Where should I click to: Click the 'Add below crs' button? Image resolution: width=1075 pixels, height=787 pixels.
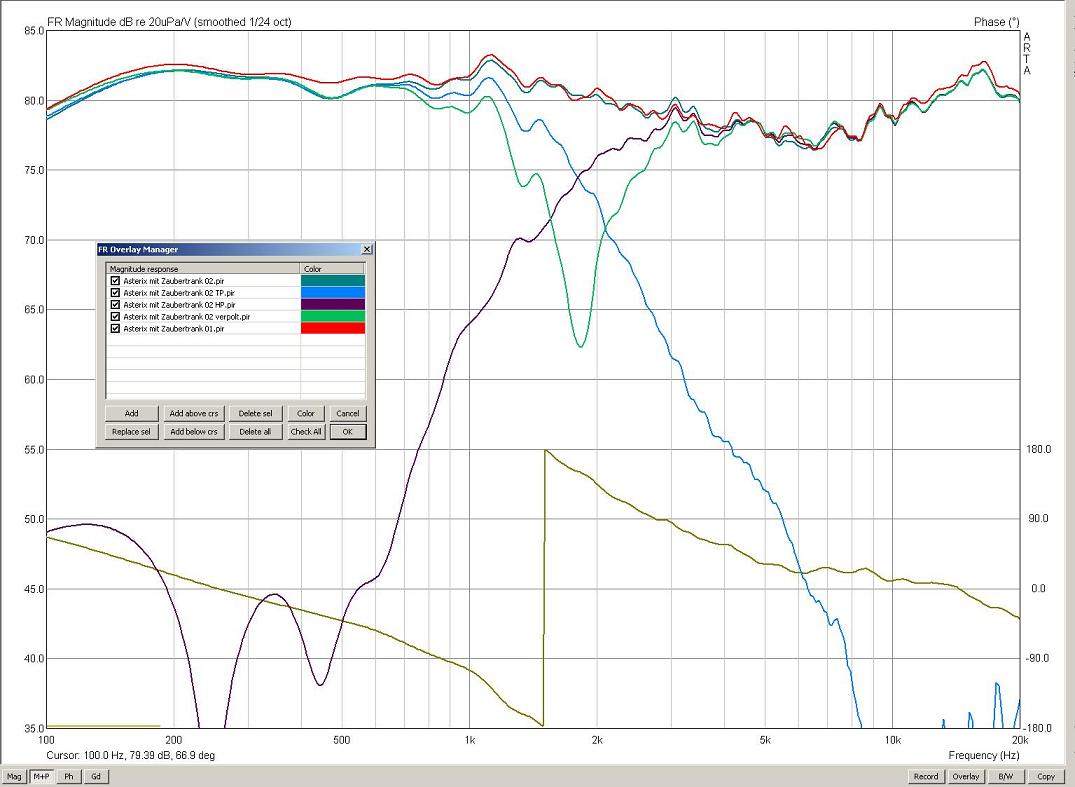tap(194, 432)
